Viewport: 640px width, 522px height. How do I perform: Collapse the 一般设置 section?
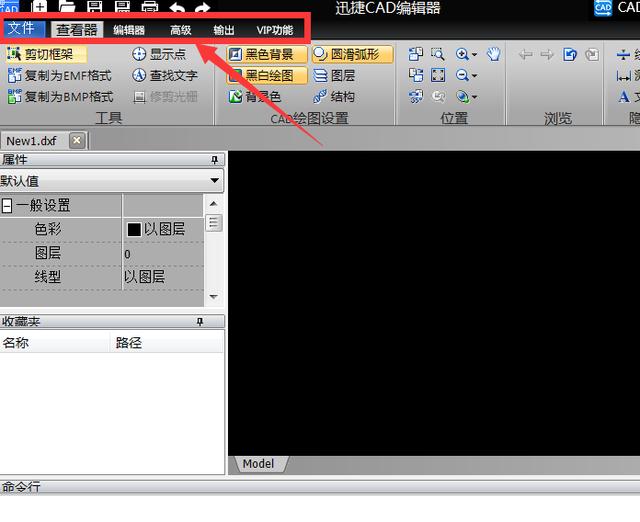pos(7,205)
